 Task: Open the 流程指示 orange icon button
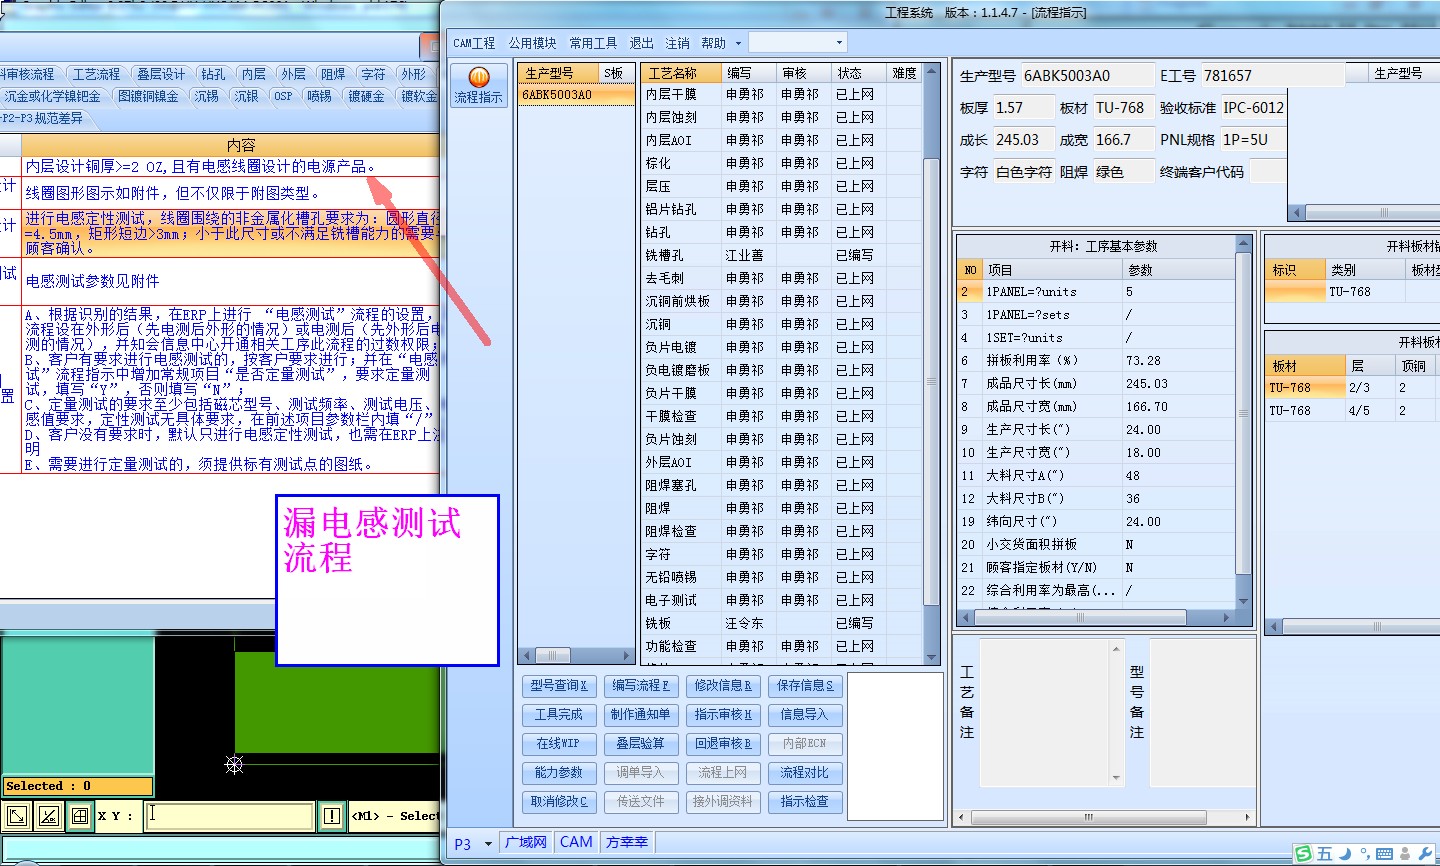479,86
